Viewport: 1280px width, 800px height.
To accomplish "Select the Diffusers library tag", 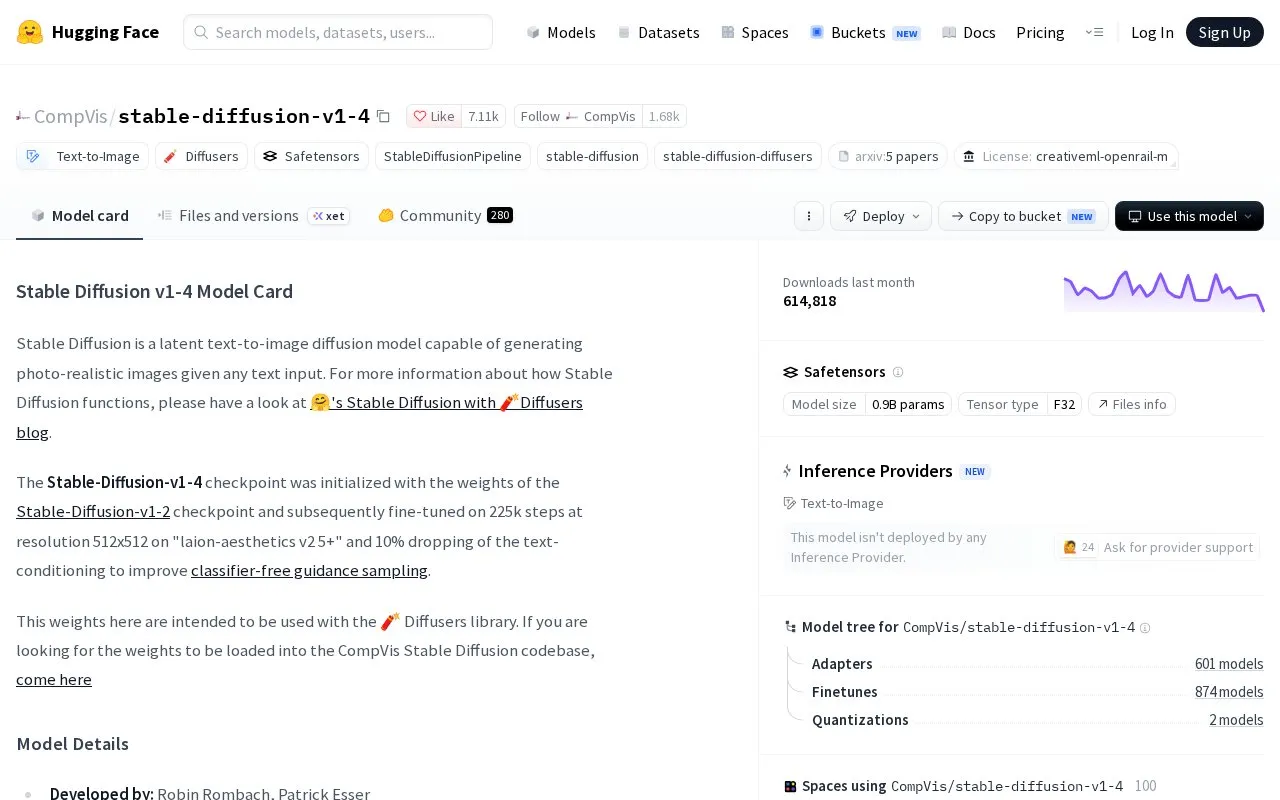I will (x=201, y=156).
